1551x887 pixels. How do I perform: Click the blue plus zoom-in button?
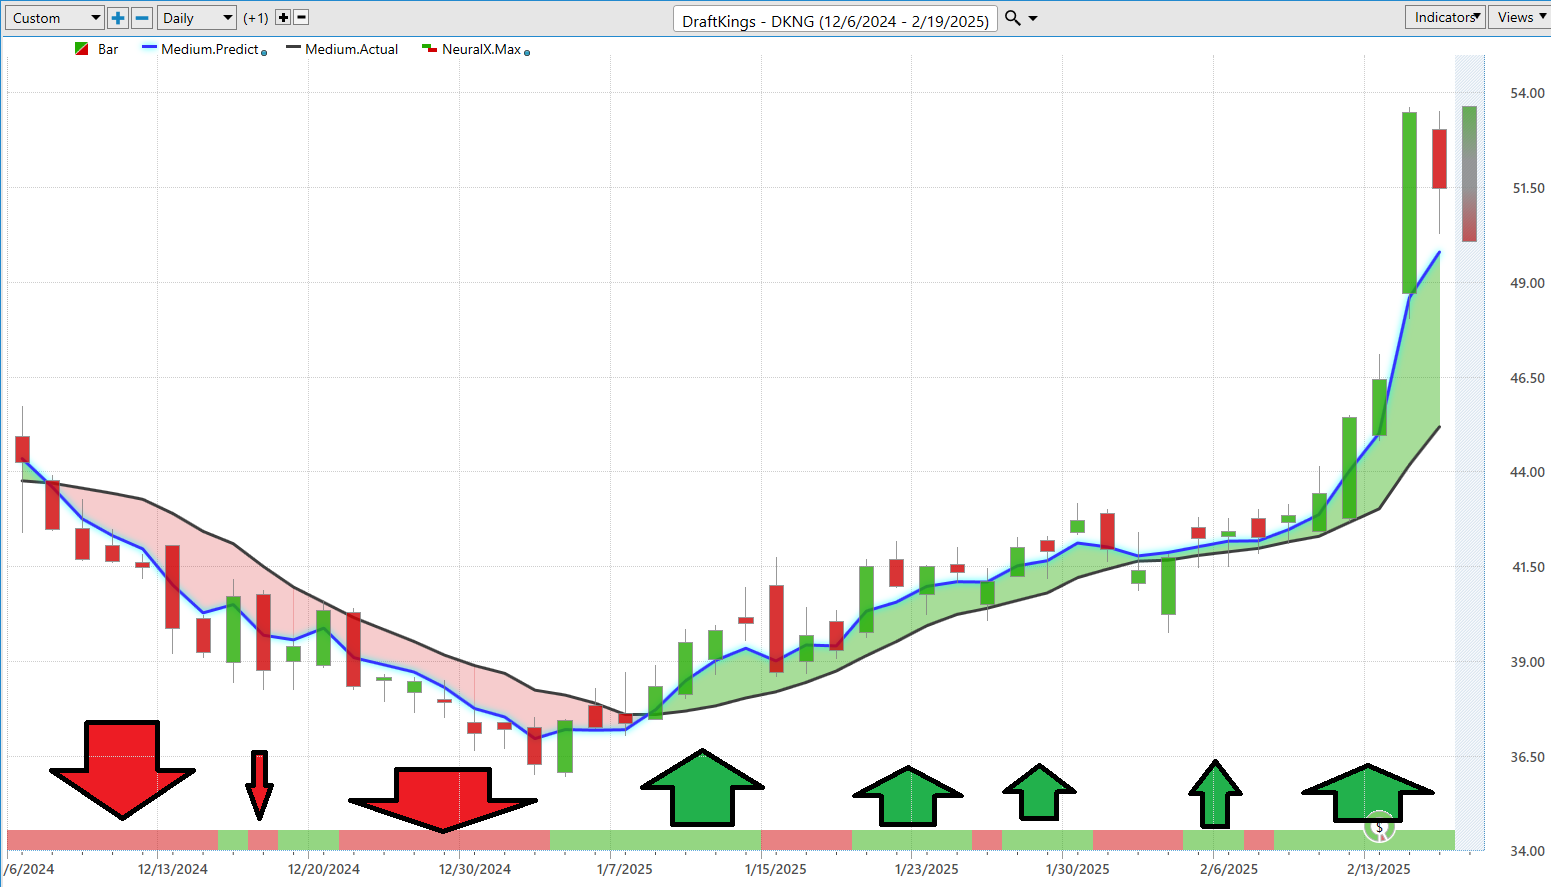pos(118,18)
